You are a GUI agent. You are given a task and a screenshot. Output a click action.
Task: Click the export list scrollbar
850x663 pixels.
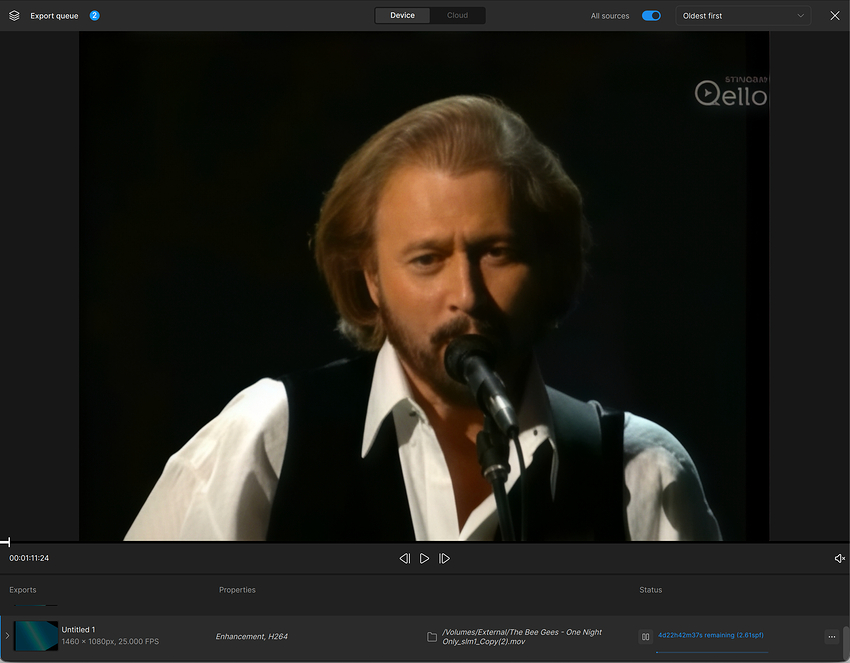(846, 642)
